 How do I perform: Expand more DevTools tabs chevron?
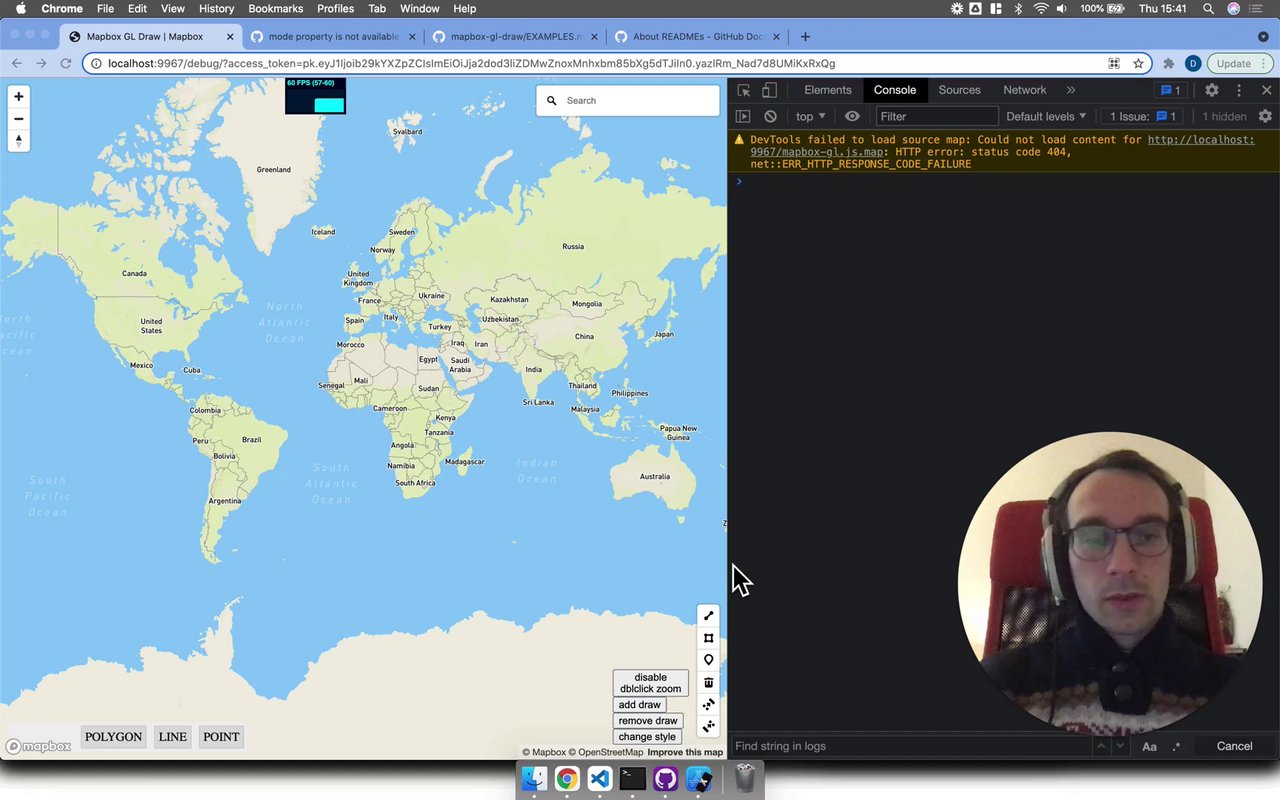click(x=1071, y=90)
